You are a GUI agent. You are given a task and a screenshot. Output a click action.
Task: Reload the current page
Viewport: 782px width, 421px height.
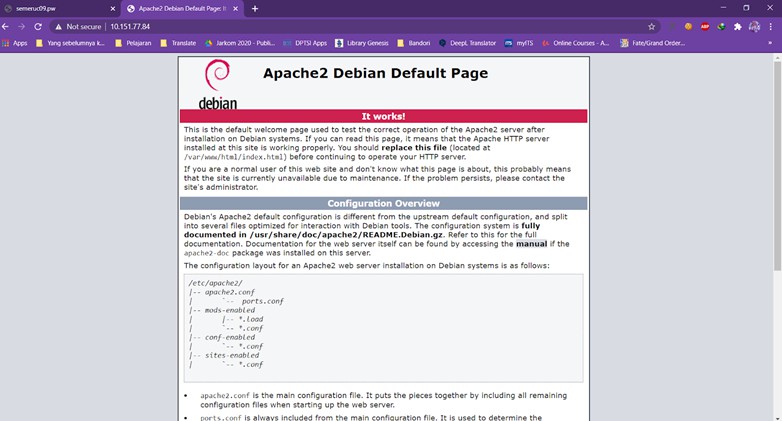pos(38,26)
